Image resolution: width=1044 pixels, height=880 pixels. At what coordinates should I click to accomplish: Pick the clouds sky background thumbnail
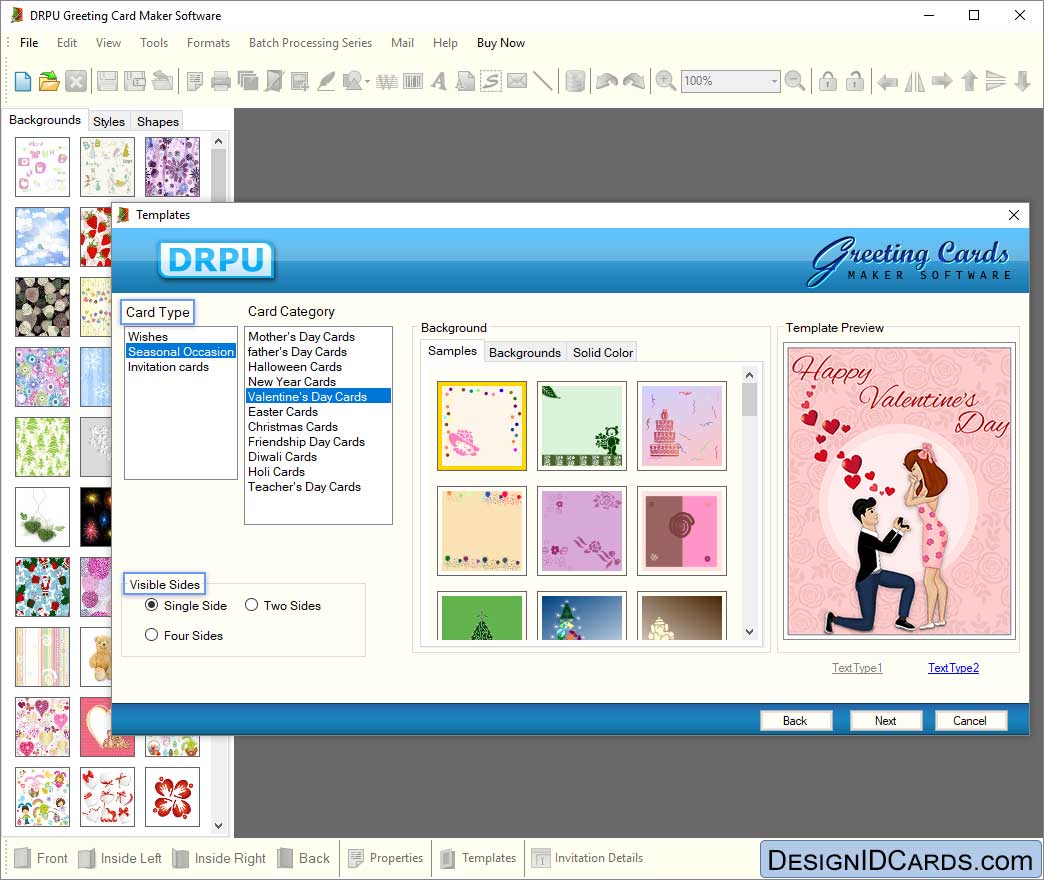point(43,236)
